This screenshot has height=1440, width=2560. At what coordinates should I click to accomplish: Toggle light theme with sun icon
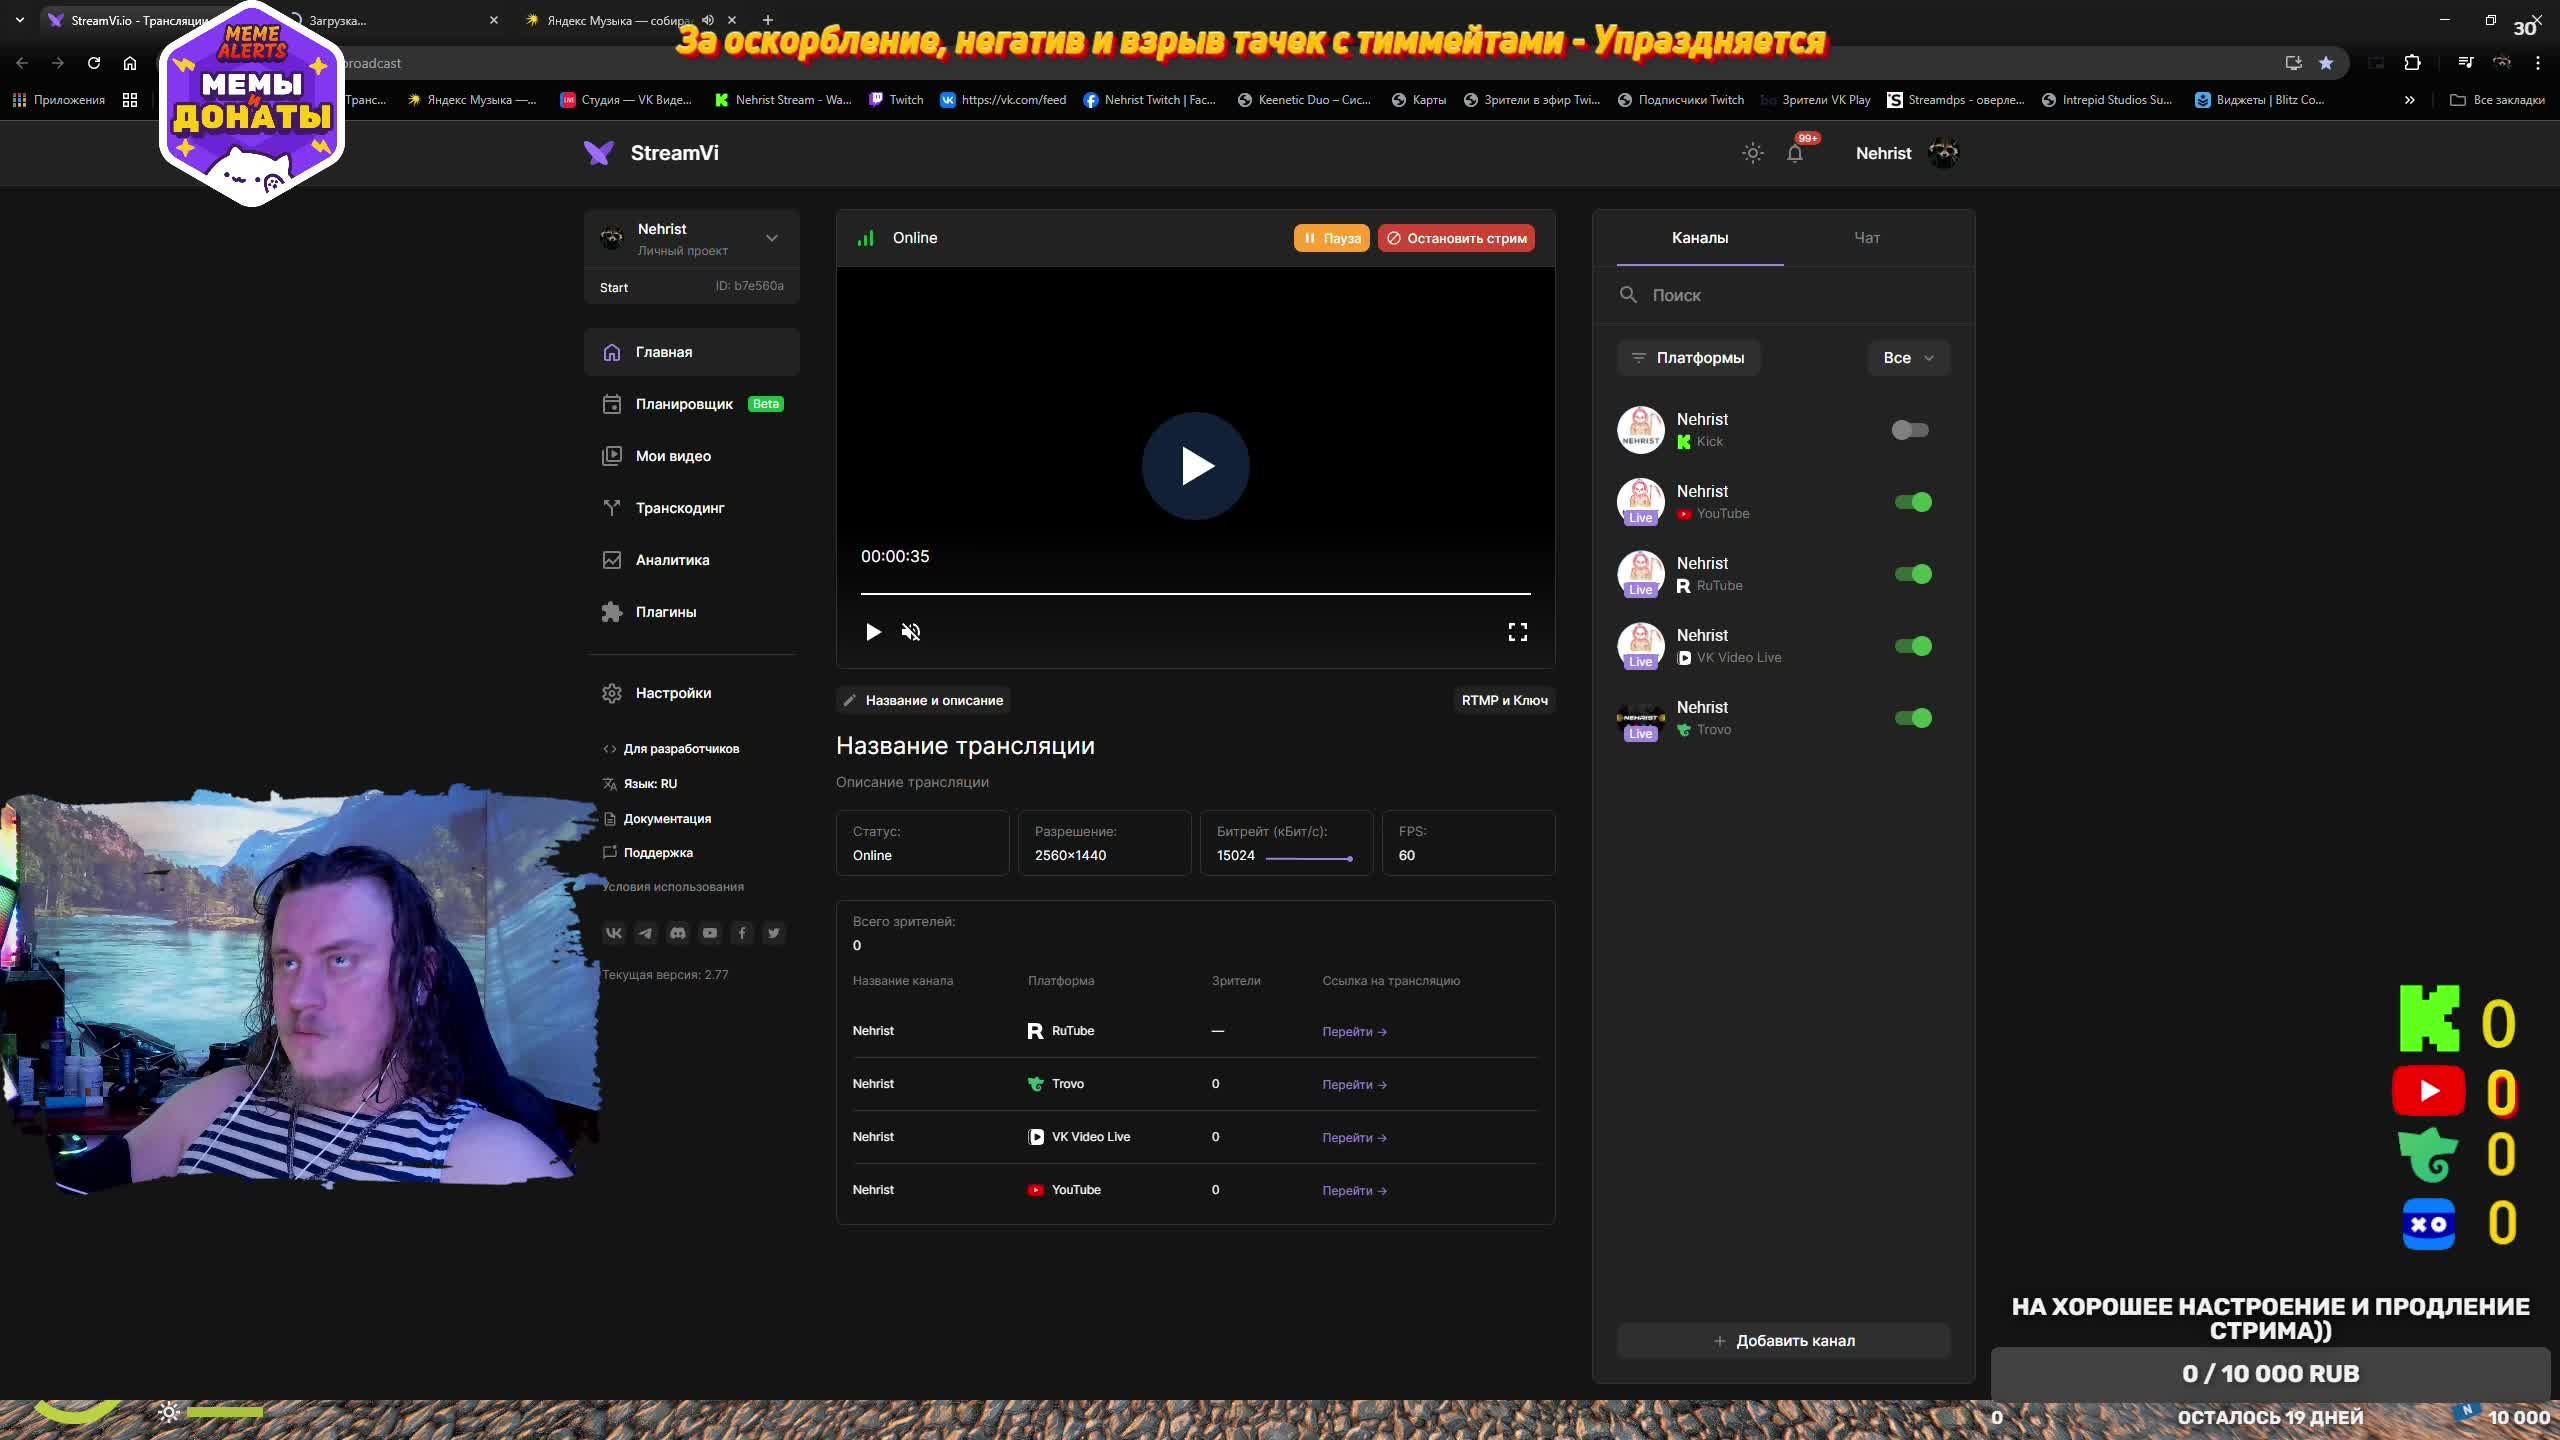click(x=1752, y=153)
